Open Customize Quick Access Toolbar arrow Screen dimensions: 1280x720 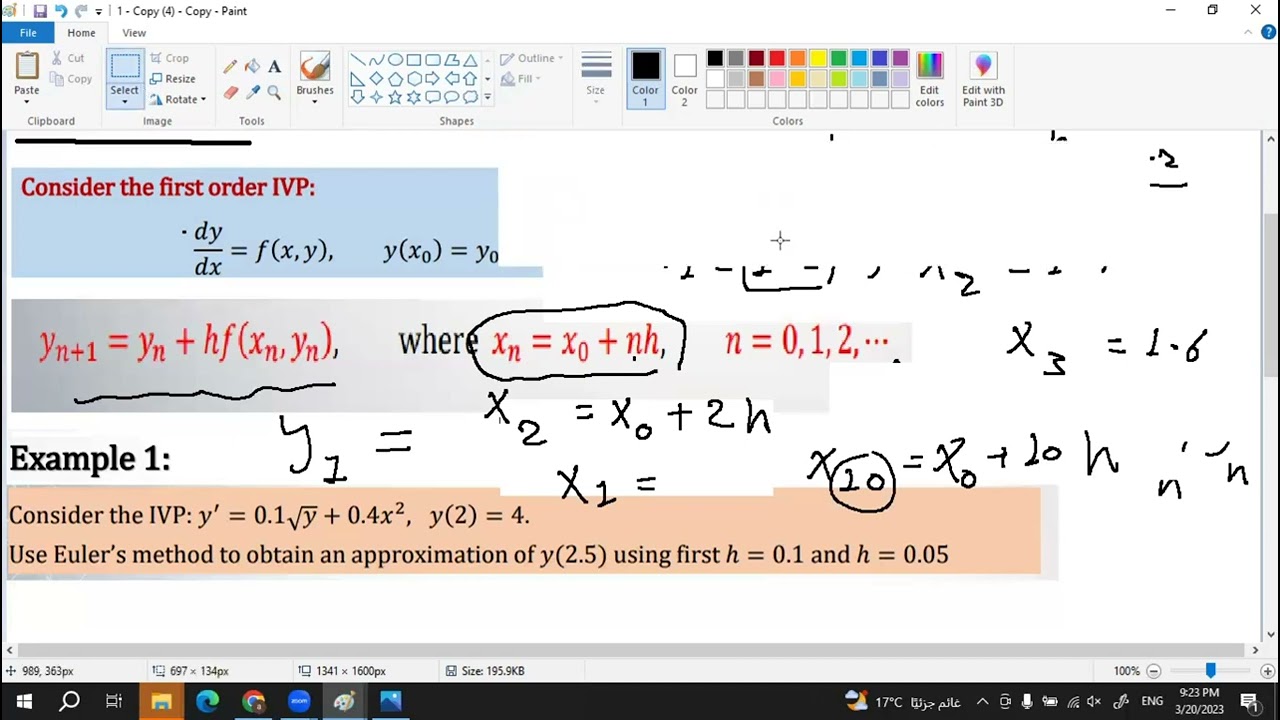[98, 12]
